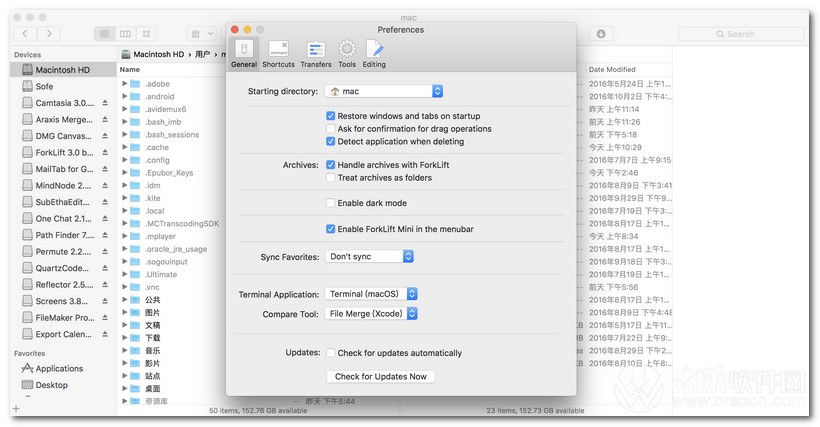This screenshot has height=427, width=820.
Task: Open the Compare Tool dropdown
Action: pyautogui.click(x=371, y=314)
